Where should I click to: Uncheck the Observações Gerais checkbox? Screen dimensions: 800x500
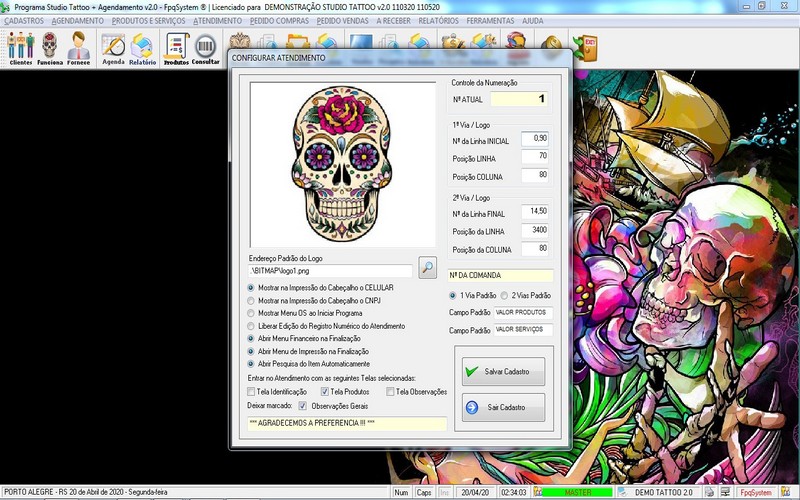[x=303, y=406]
